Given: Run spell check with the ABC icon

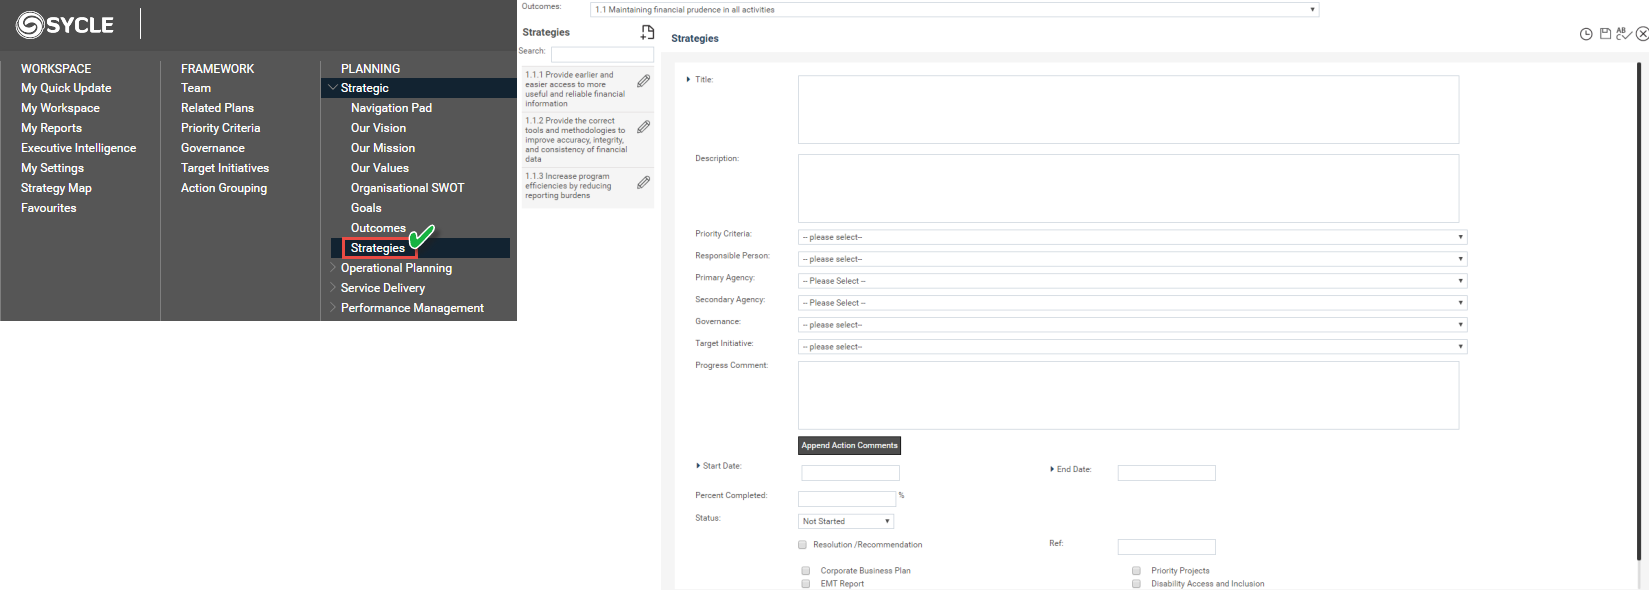Looking at the screenshot, I should click(x=1624, y=34).
